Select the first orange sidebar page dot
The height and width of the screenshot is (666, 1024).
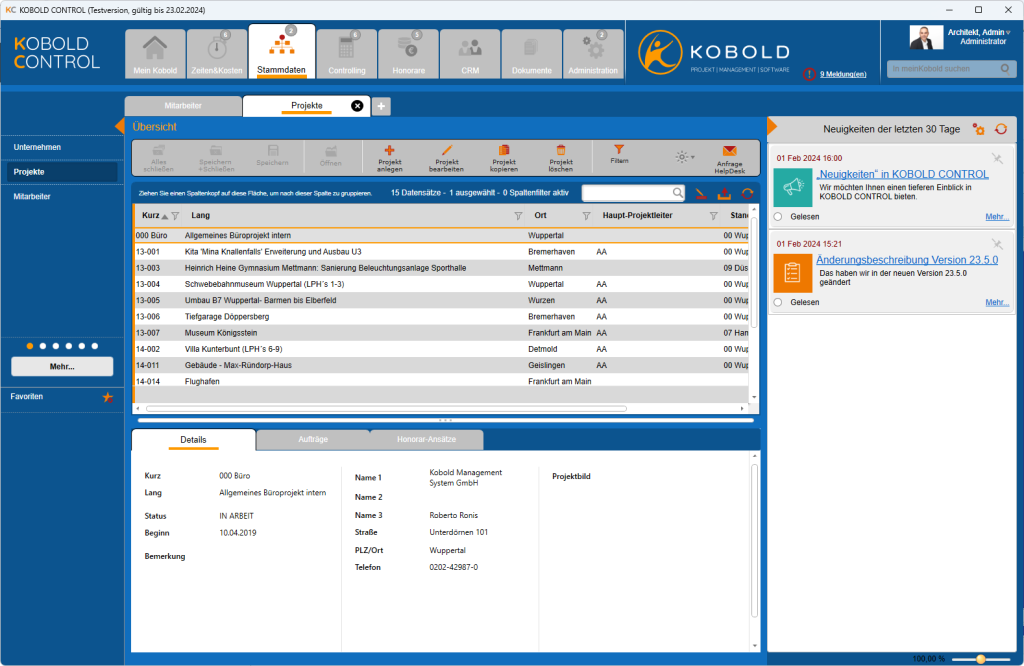point(29,346)
